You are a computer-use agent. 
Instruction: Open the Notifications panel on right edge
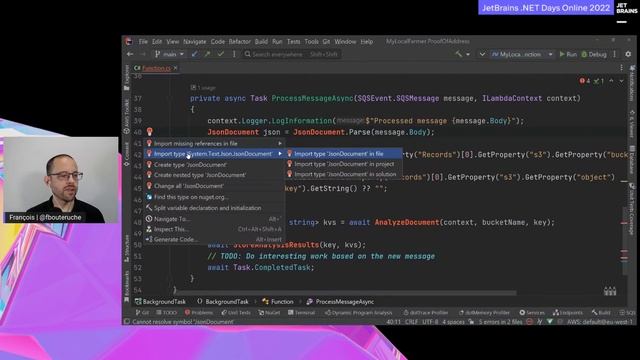tap(632, 84)
